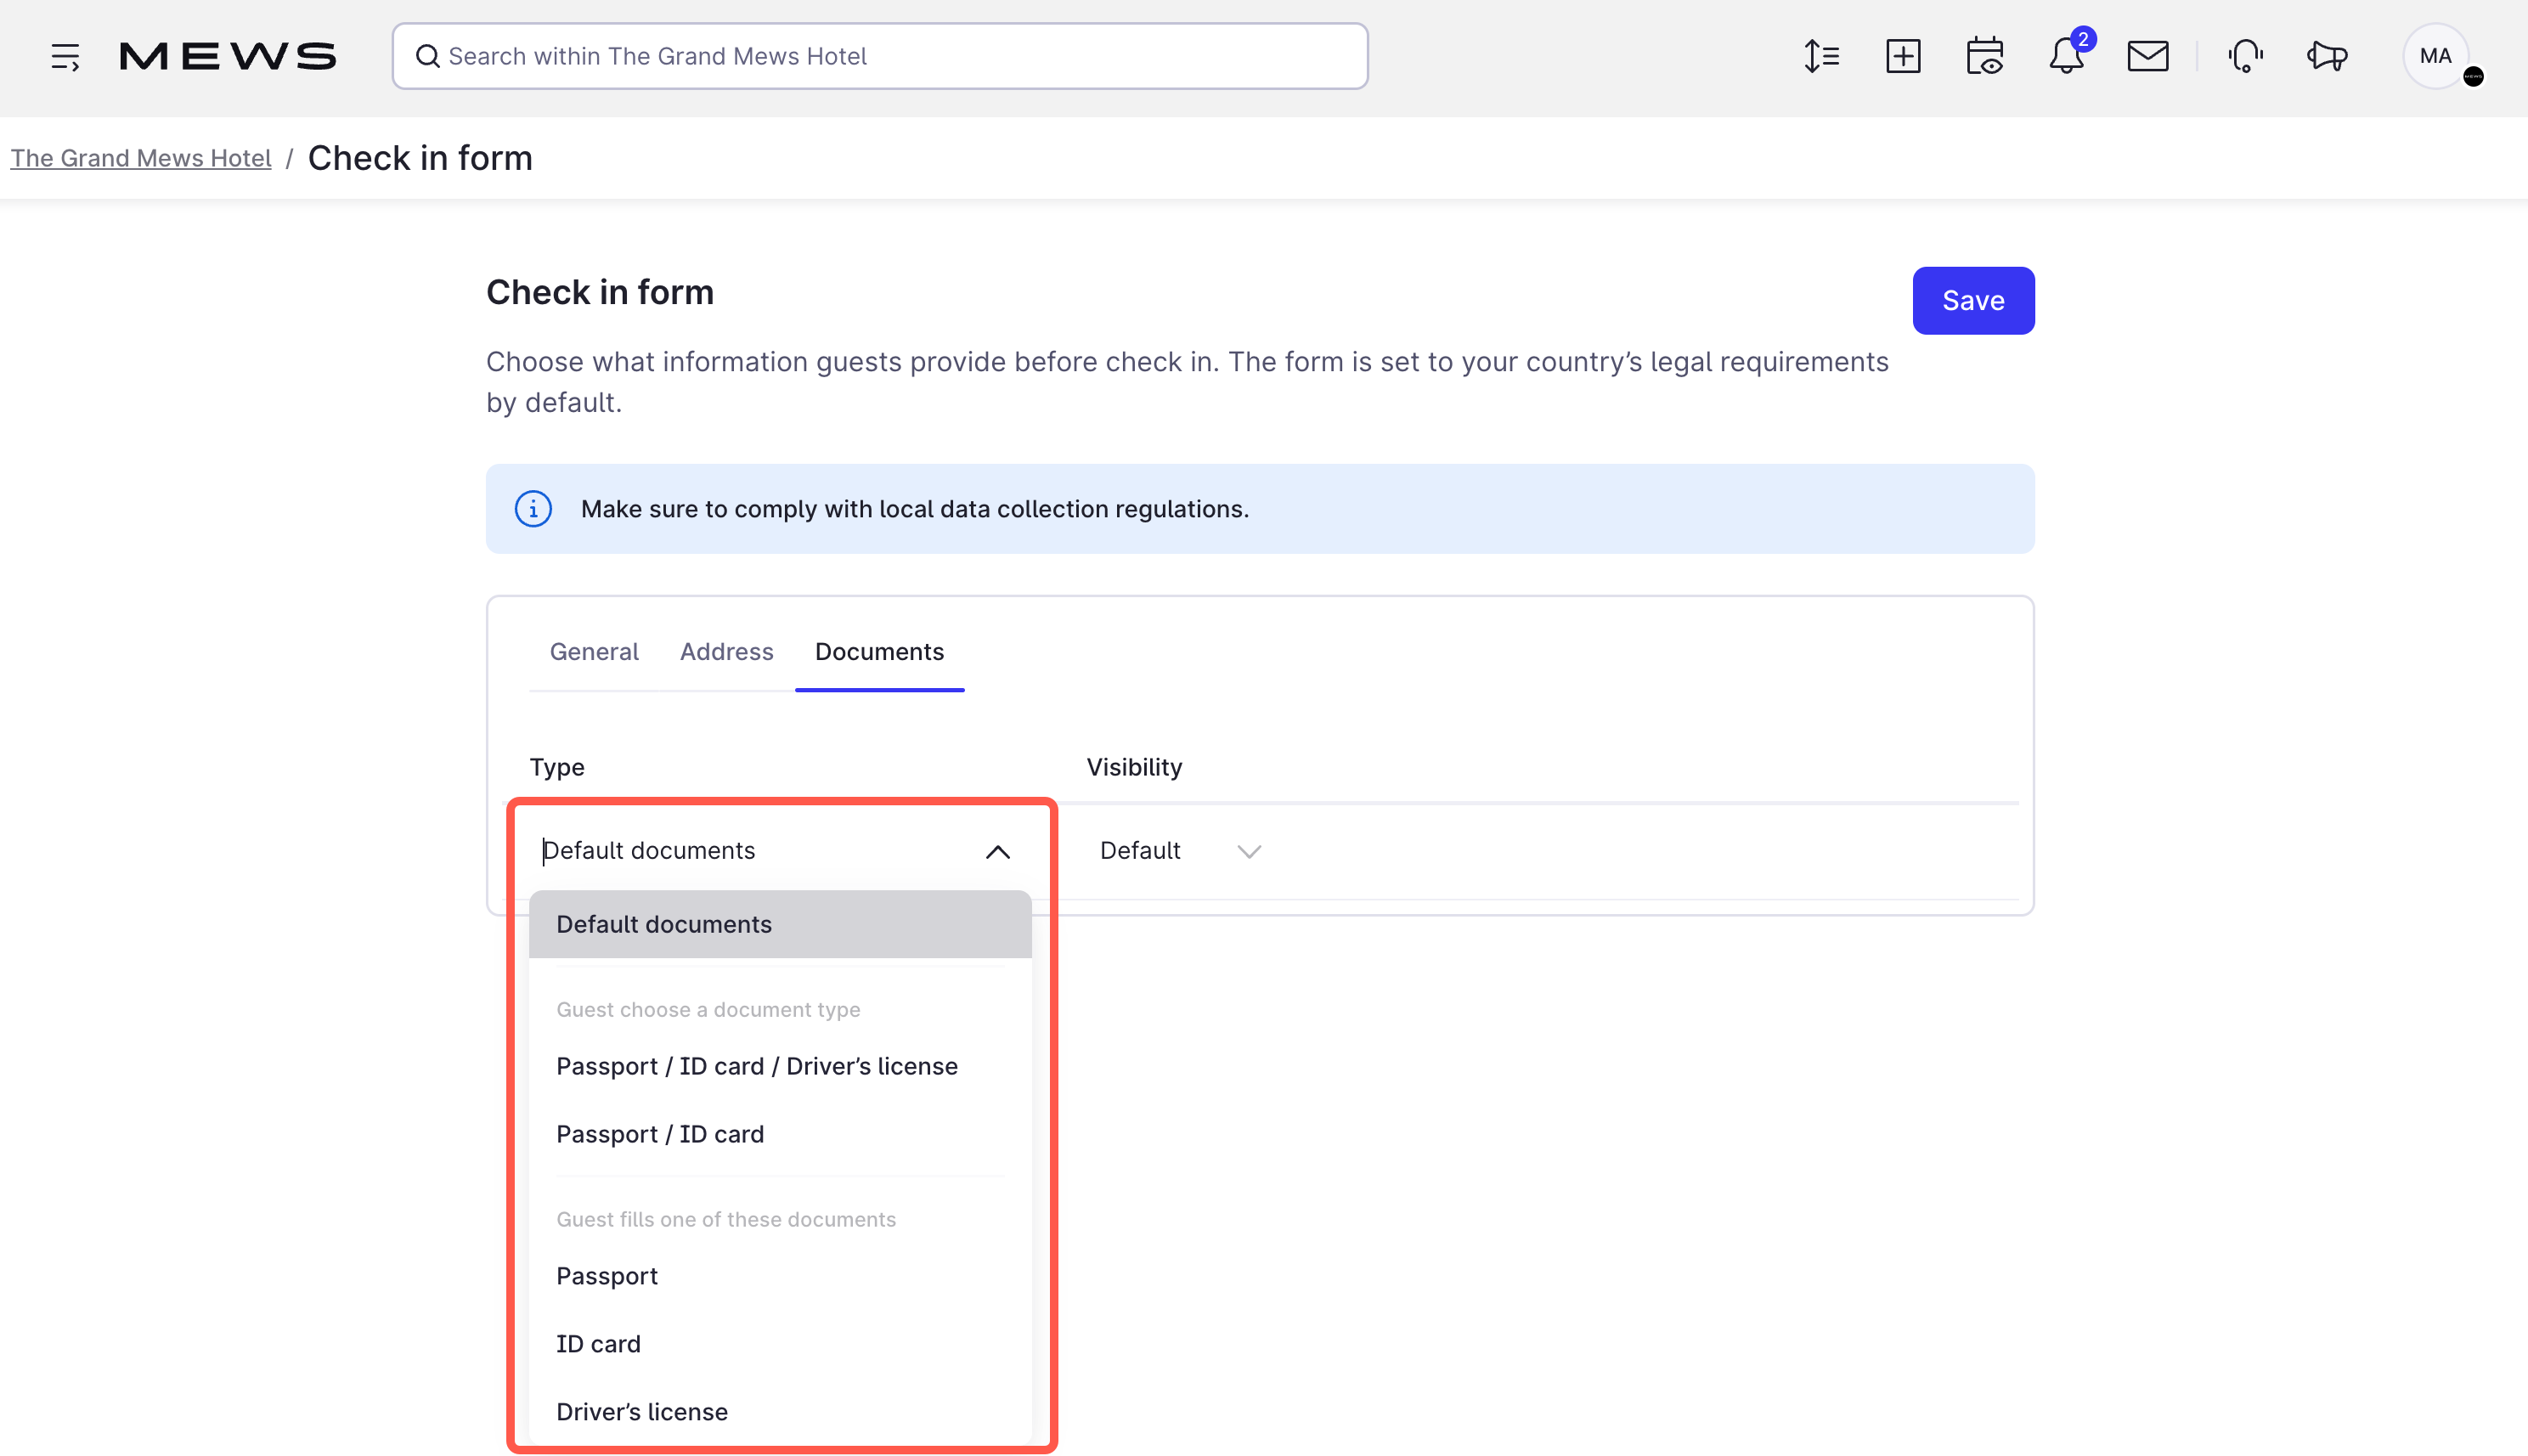Viewport: 2528px width, 1456px height.
Task: Contact support using the headset icon
Action: click(x=2245, y=57)
